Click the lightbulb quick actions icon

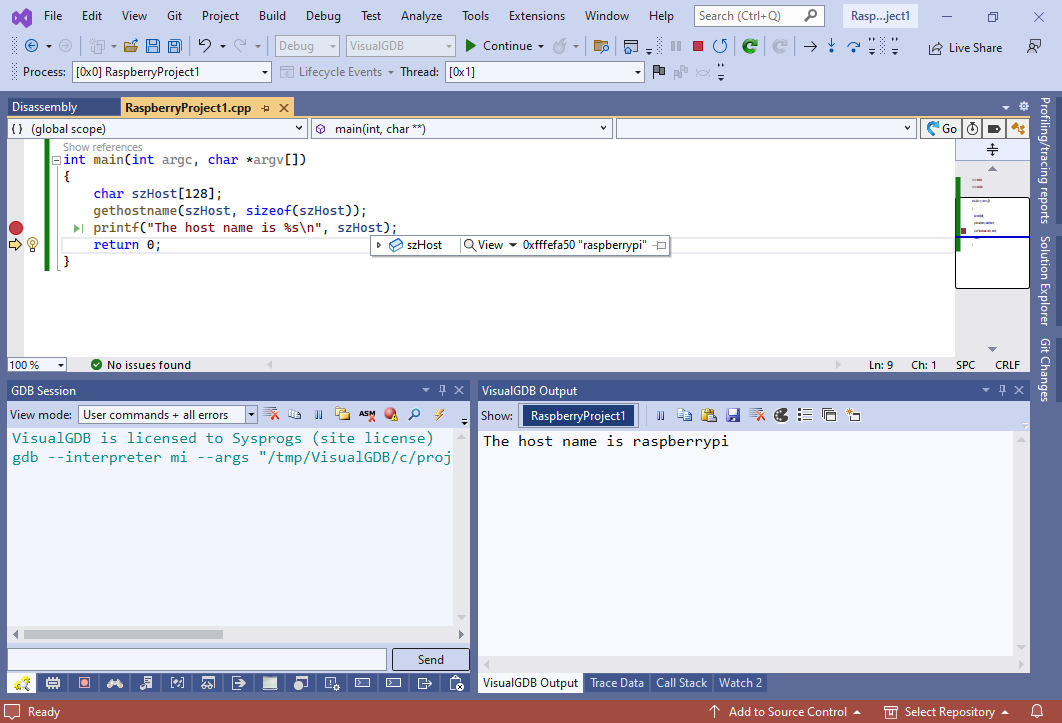[32, 245]
